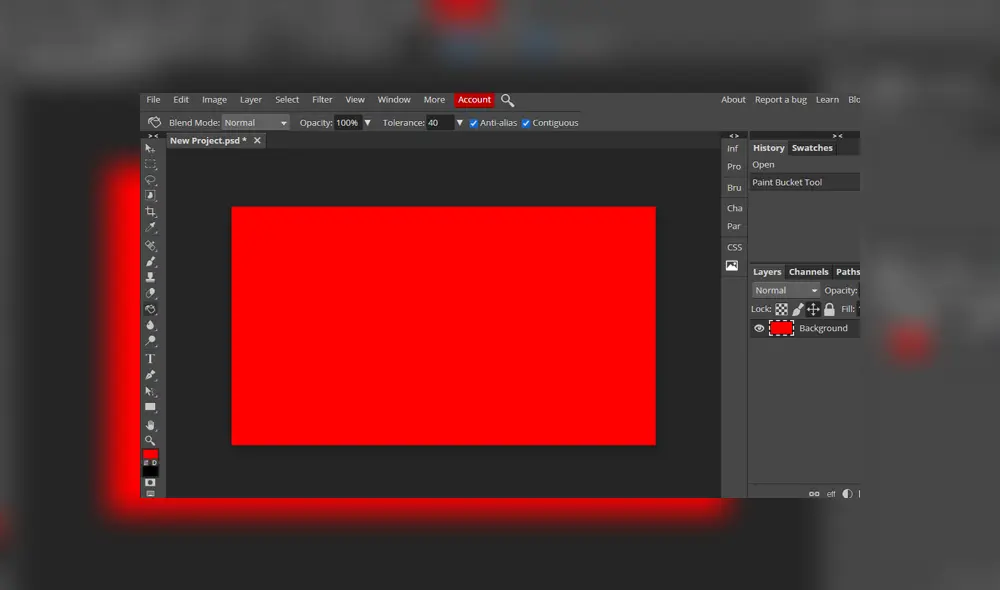The image size is (1000, 590).
Task: Uncheck the Contiguous option
Action: point(526,123)
